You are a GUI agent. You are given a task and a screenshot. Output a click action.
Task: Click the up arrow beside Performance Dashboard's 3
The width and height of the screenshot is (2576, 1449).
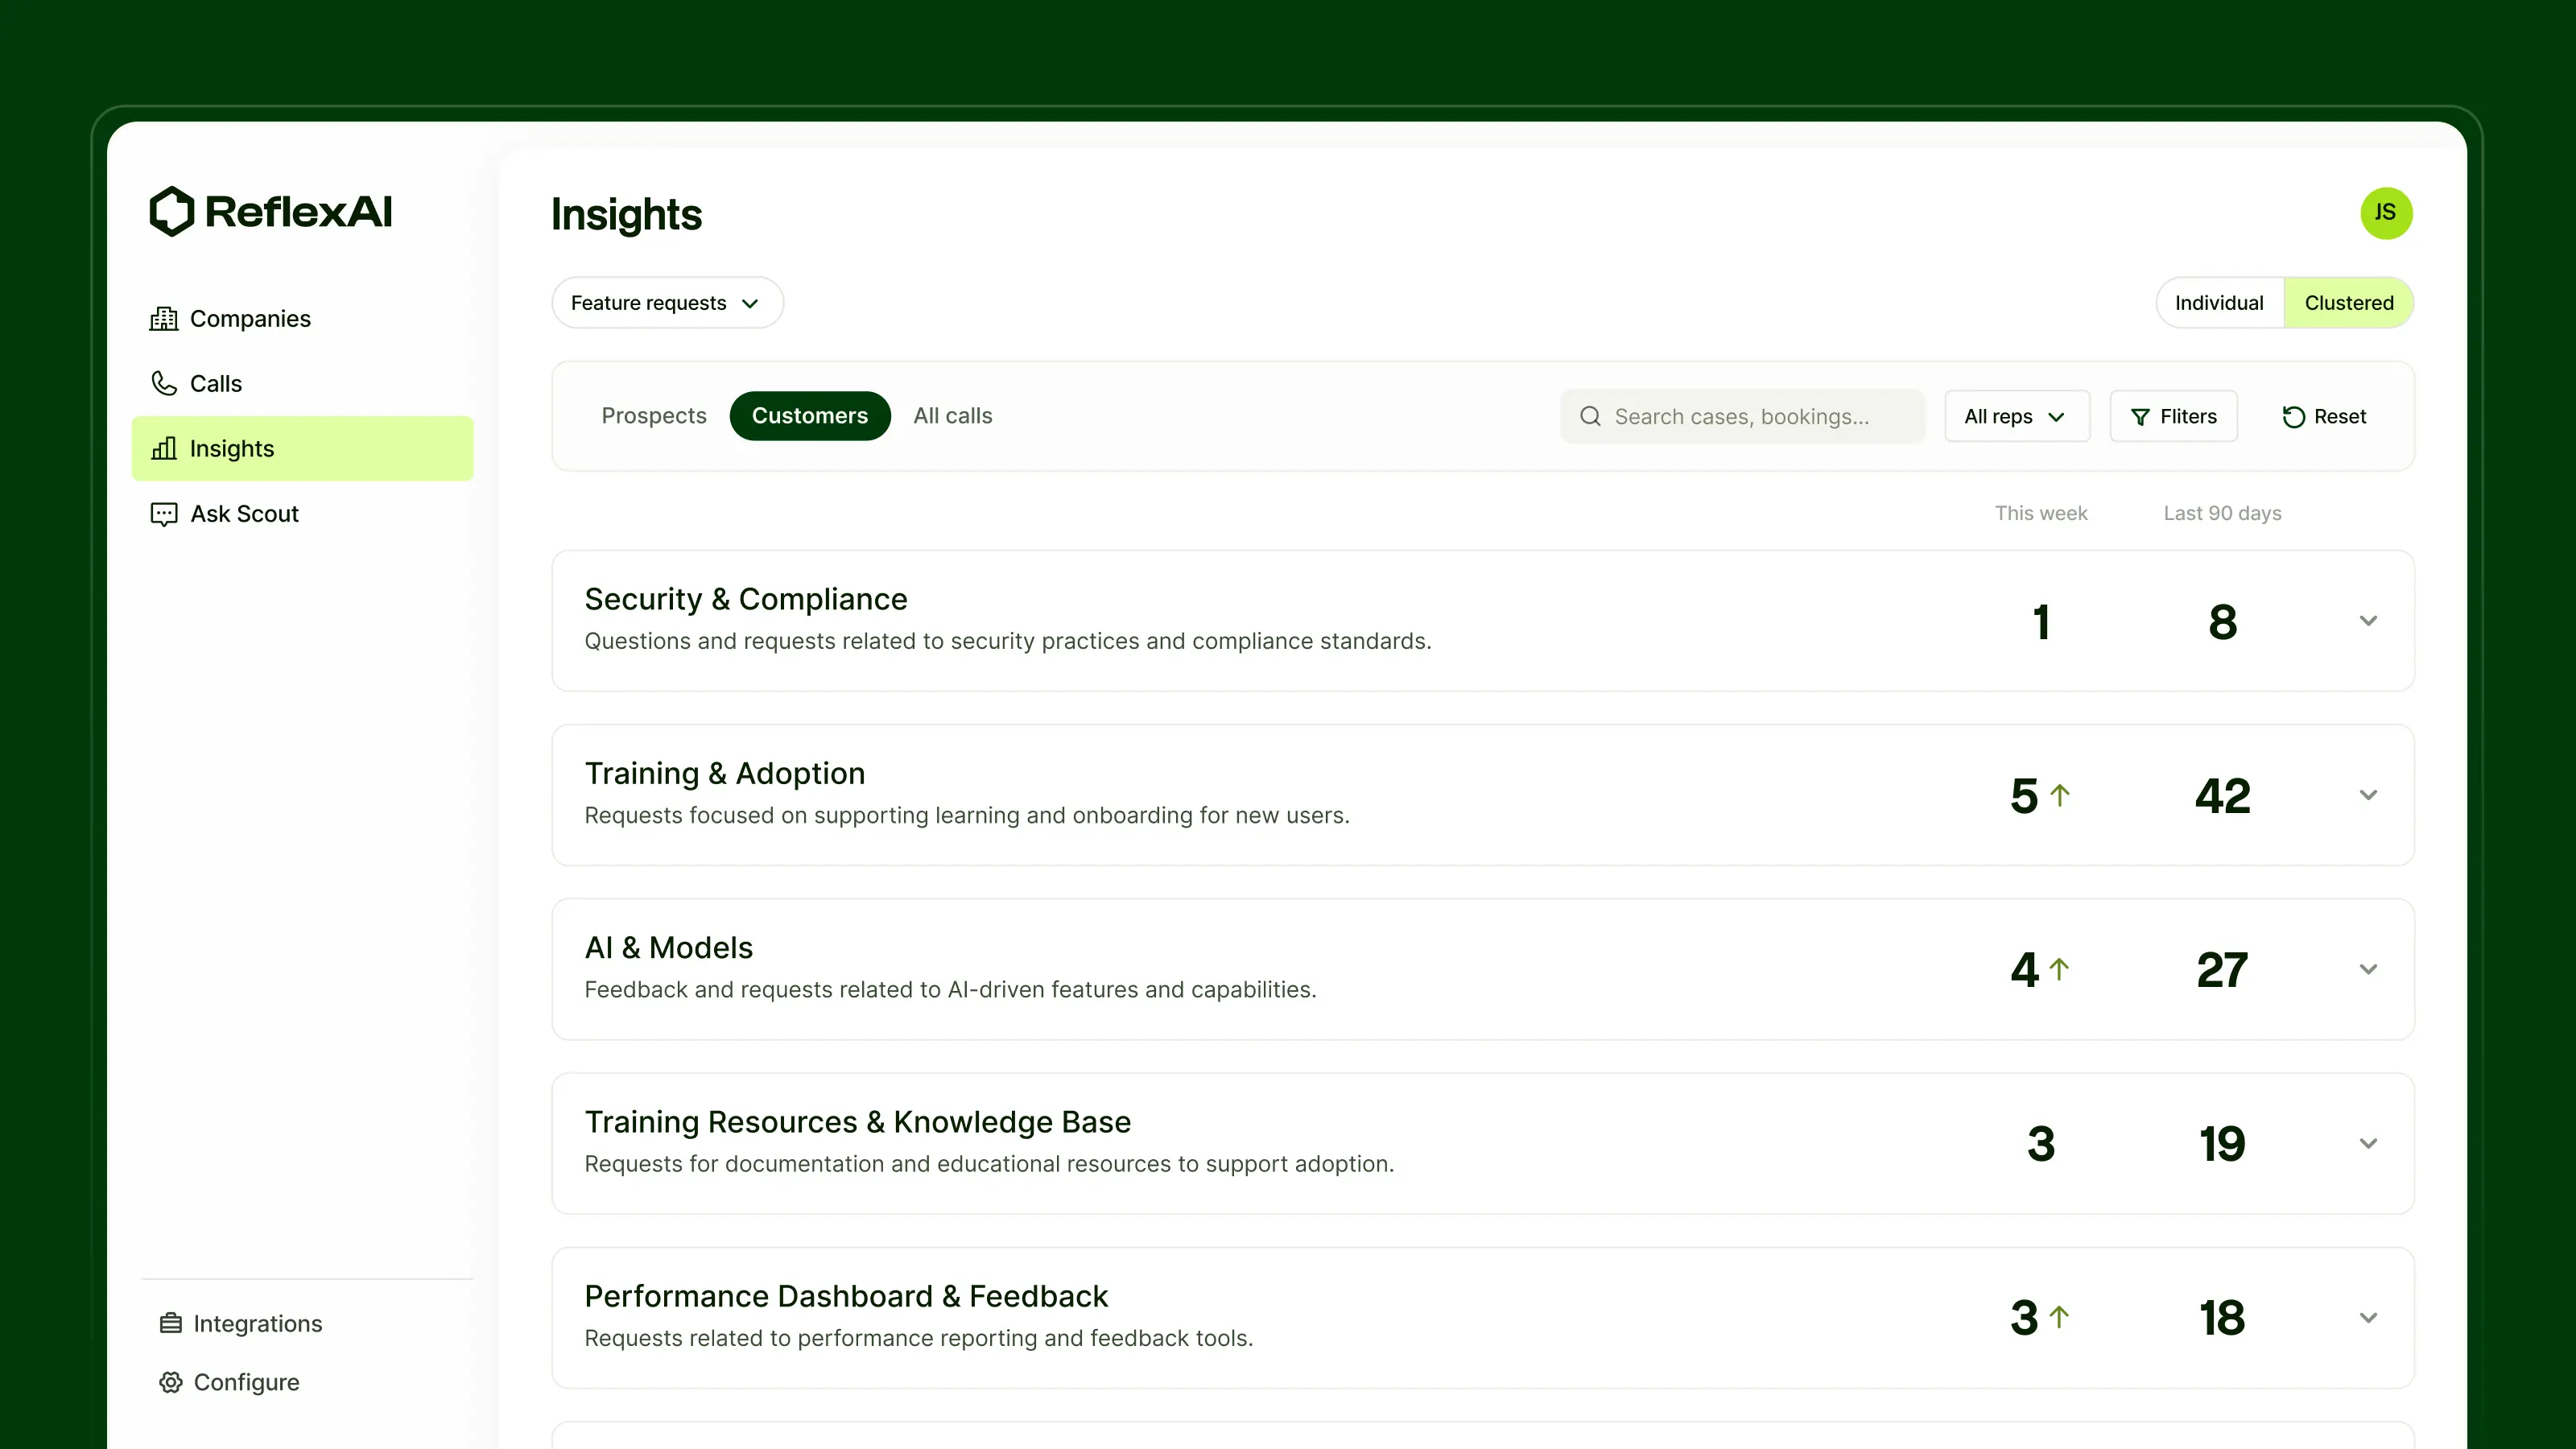[2060, 1317]
